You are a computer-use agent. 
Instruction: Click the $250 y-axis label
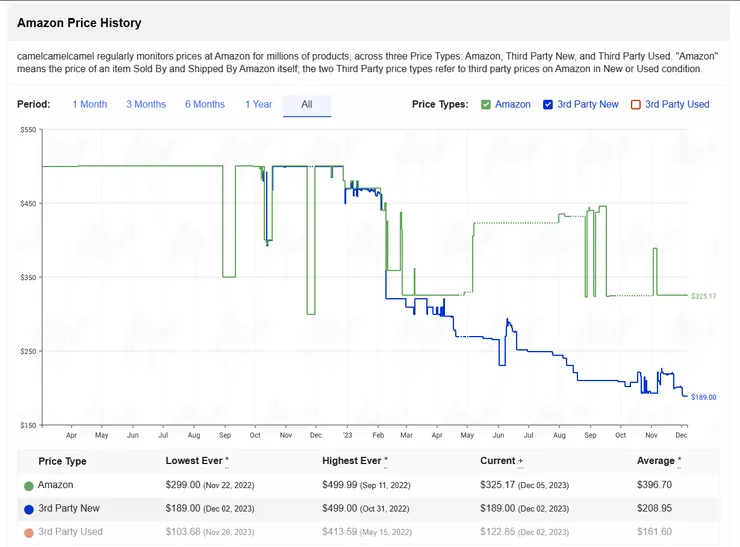click(x=28, y=351)
